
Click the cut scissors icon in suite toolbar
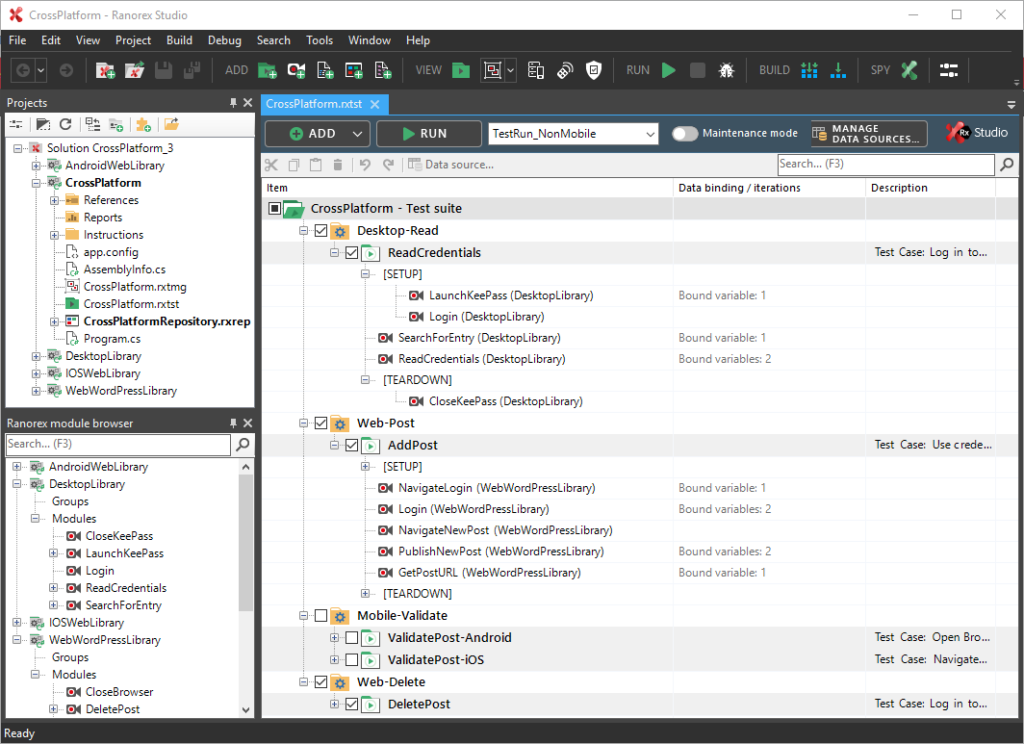pos(272,164)
